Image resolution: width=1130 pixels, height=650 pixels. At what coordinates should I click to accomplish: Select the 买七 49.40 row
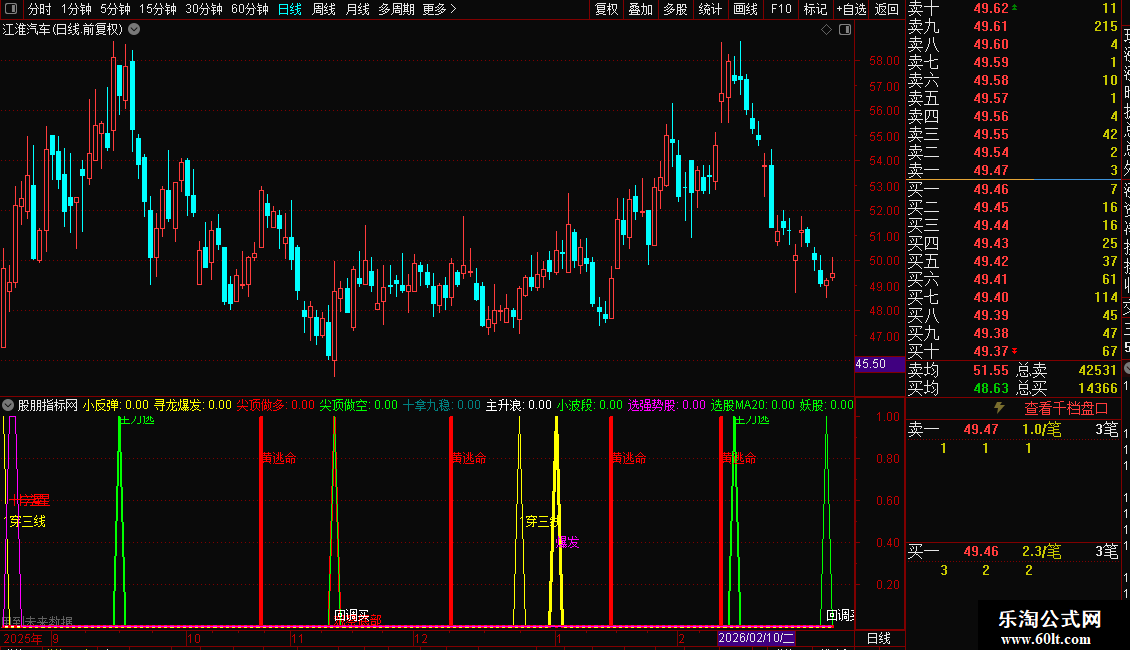click(x=1013, y=297)
